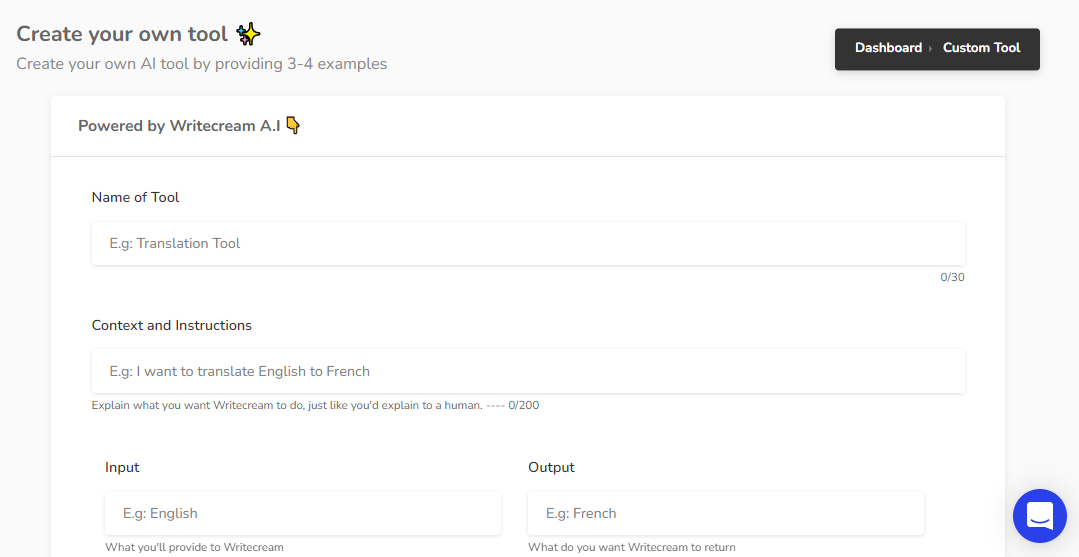Click the Context and Instructions label
1079x557 pixels.
click(171, 325)
